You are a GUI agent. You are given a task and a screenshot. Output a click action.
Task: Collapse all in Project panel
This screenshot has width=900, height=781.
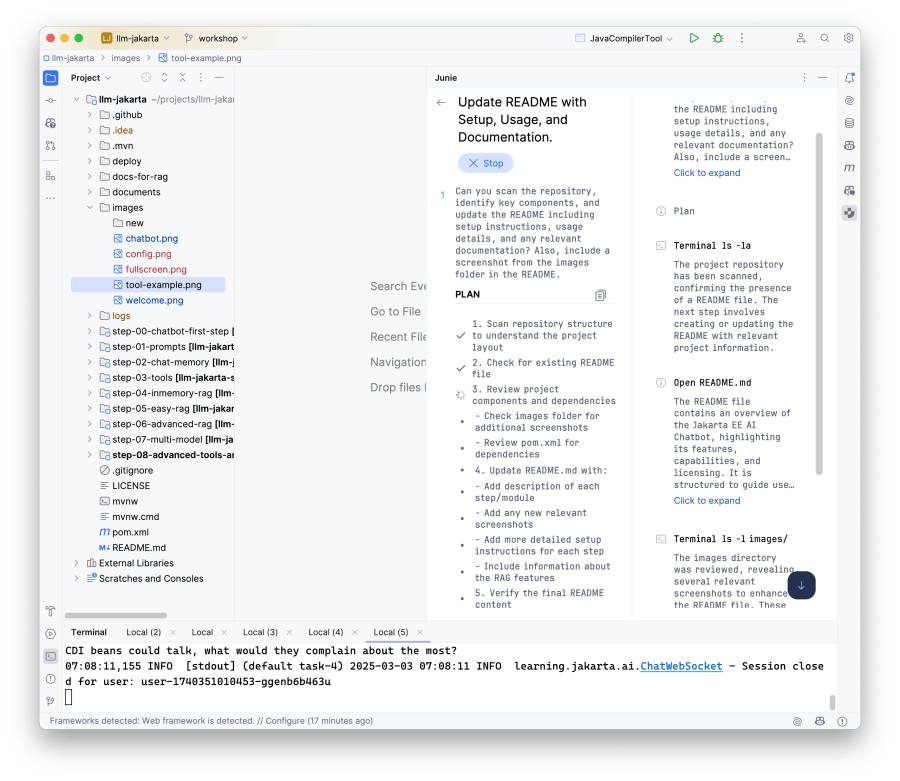pos(183,77)
